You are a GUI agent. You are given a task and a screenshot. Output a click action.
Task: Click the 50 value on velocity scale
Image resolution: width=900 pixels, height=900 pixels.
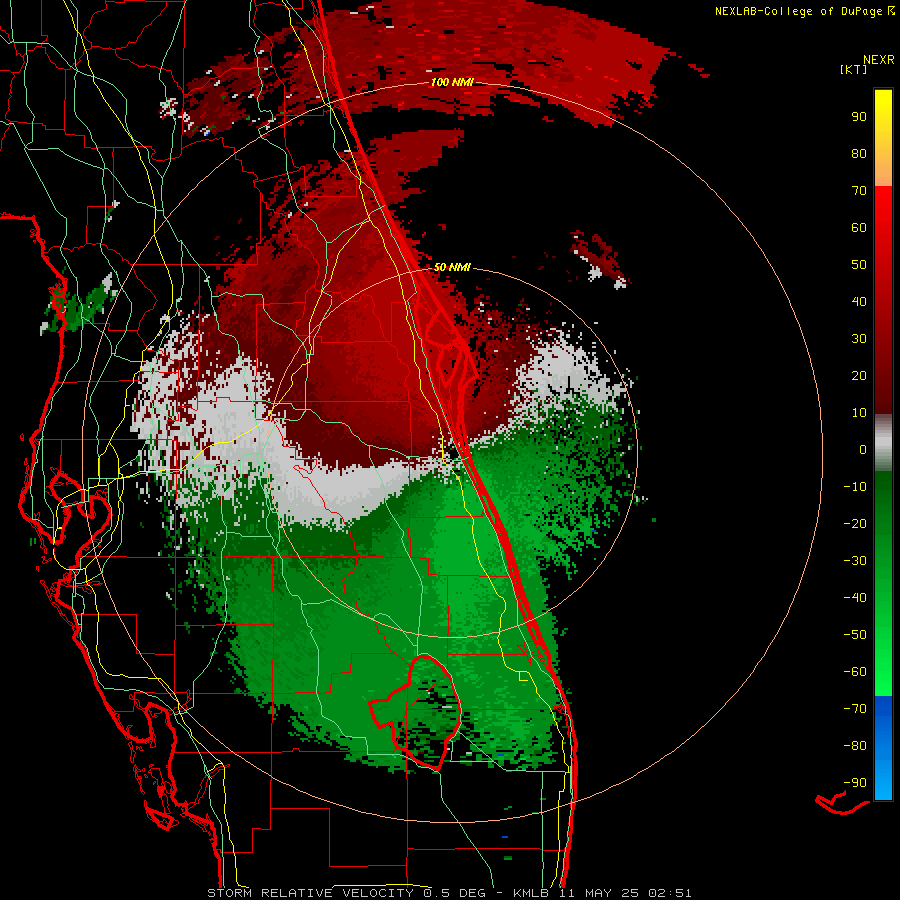[859, 265]
